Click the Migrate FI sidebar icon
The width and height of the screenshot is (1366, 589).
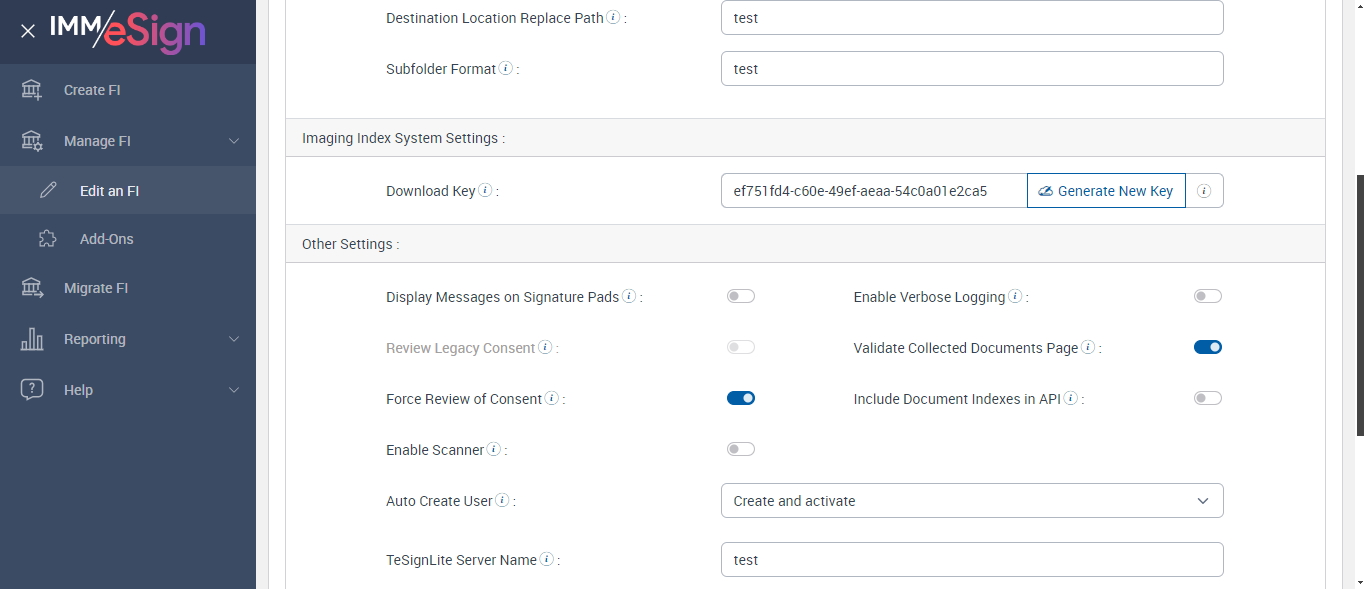32,288
